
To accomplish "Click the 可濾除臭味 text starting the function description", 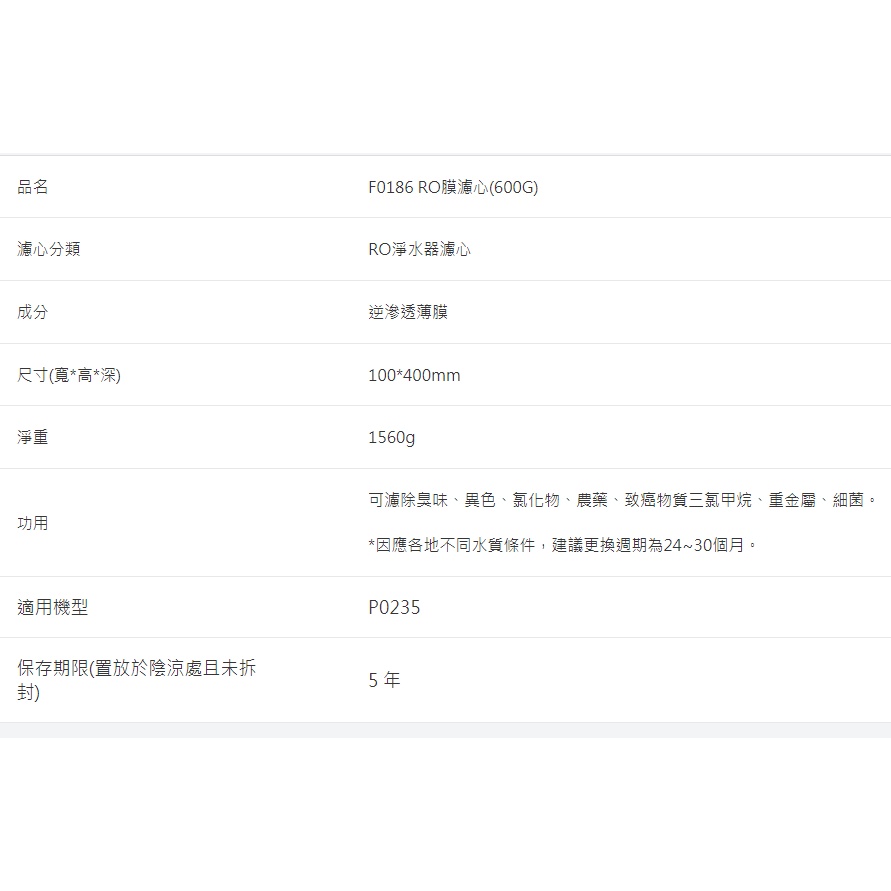I will pyautogui.click(x=408, y=499).
